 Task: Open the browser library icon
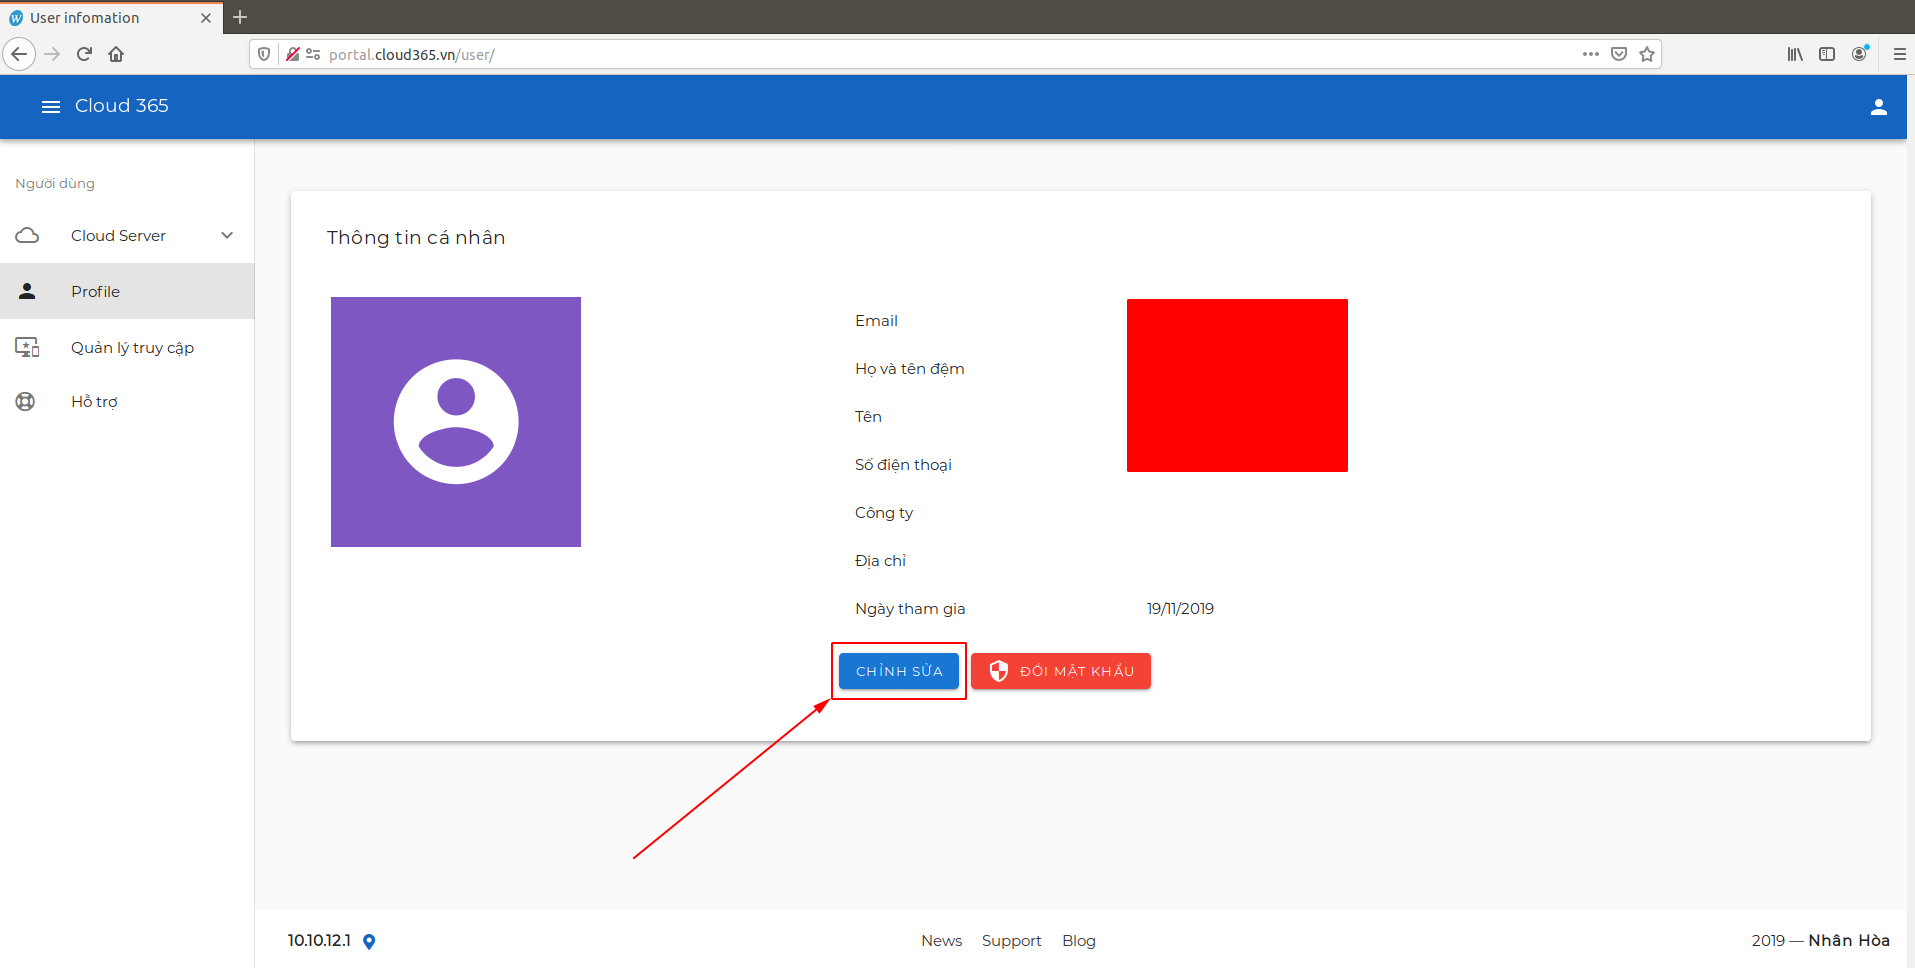[x=1795, y=54]
